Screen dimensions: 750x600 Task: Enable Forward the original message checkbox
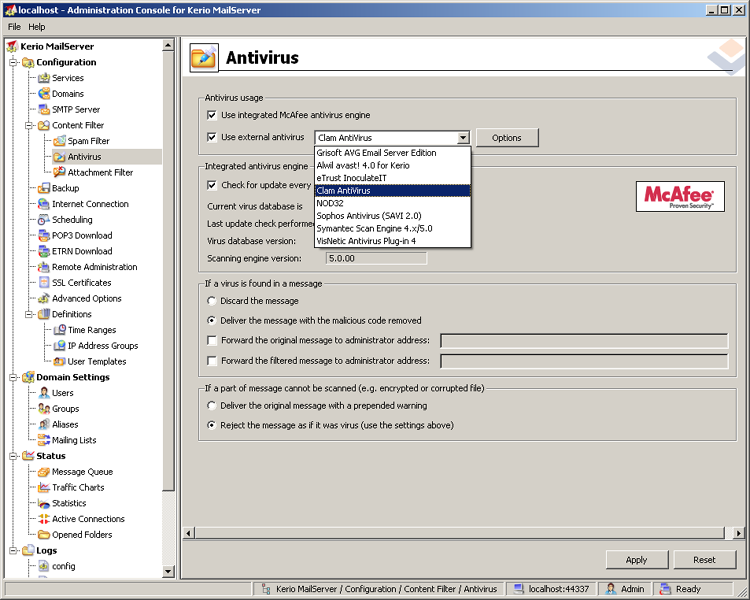(x=211, y=340)
